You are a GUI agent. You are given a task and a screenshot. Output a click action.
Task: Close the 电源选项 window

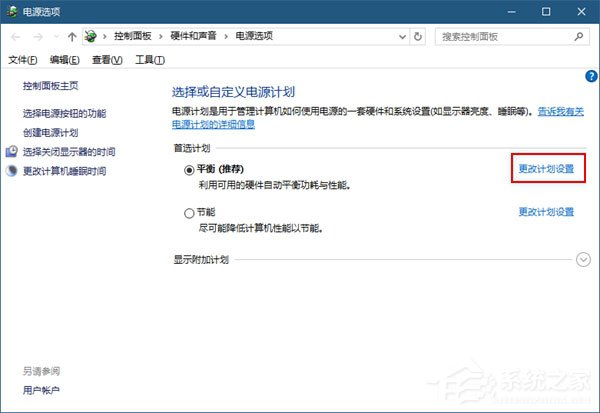click(581, 12)
